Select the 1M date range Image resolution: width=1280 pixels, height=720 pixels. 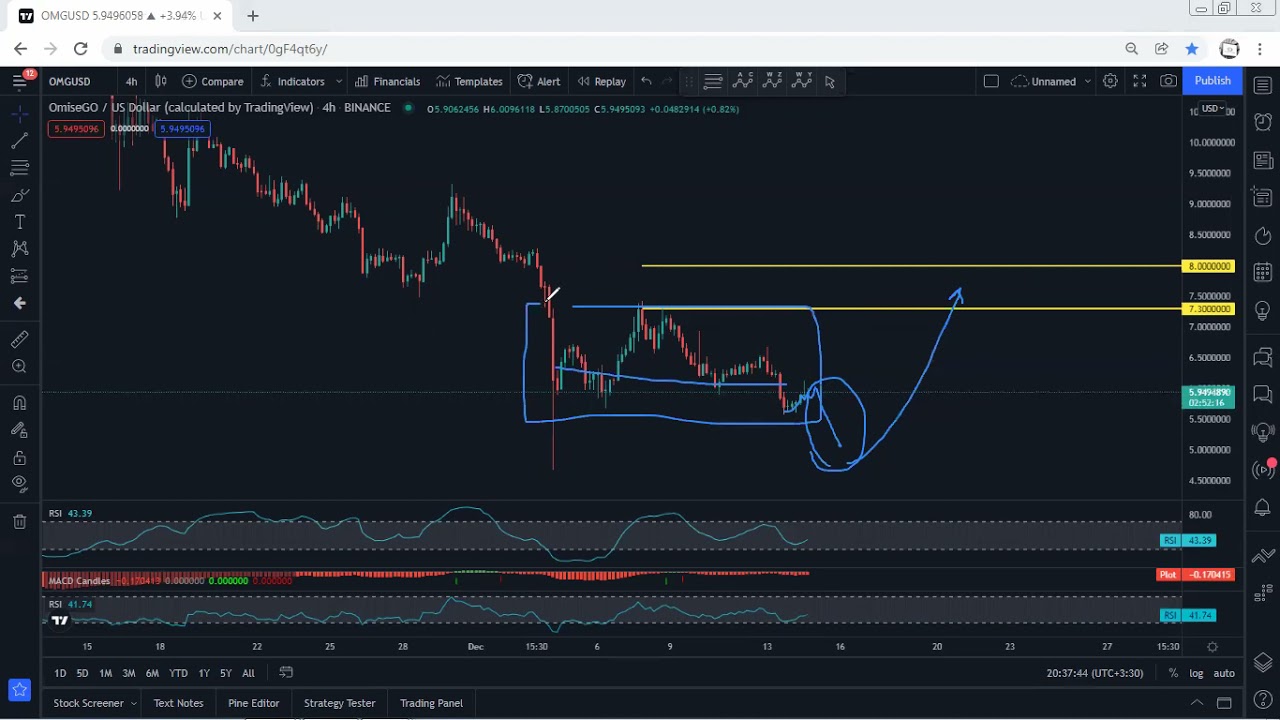[x=105, y=673]
